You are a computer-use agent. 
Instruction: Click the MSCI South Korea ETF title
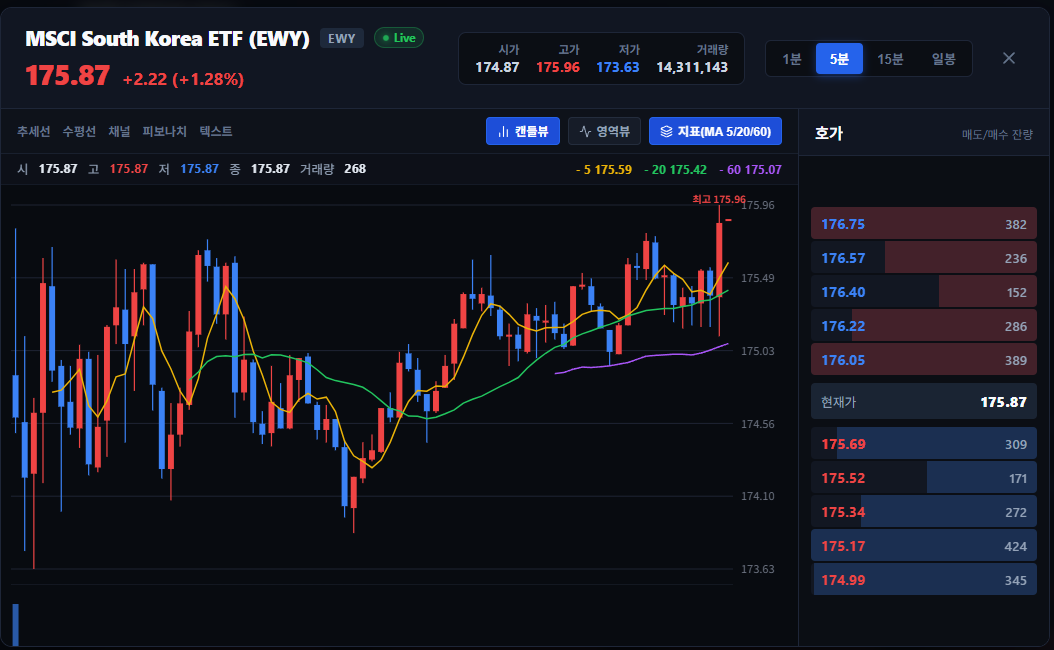167,38
